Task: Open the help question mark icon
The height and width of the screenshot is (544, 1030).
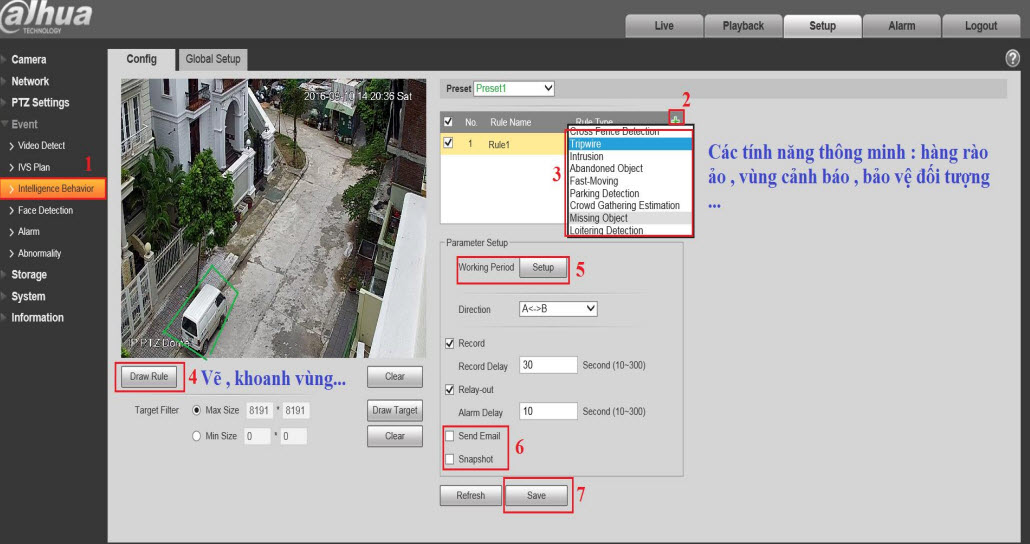Action: pos(1012,60)
